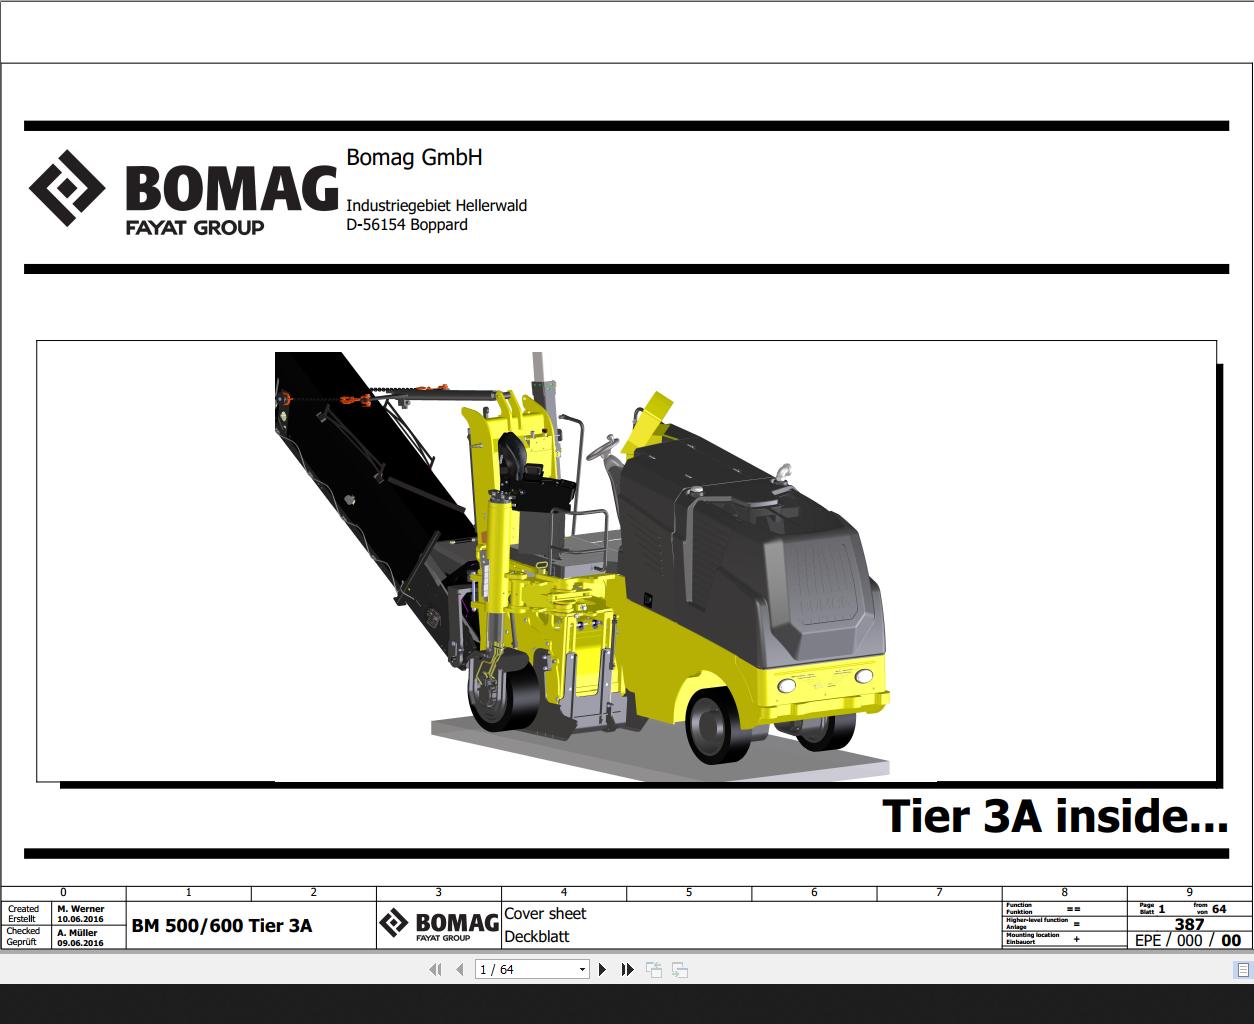The width and height of the screenshot is (1254, 1024).
Task: Click the 'EPE / 000 / 00' code
Action: 1188,940
